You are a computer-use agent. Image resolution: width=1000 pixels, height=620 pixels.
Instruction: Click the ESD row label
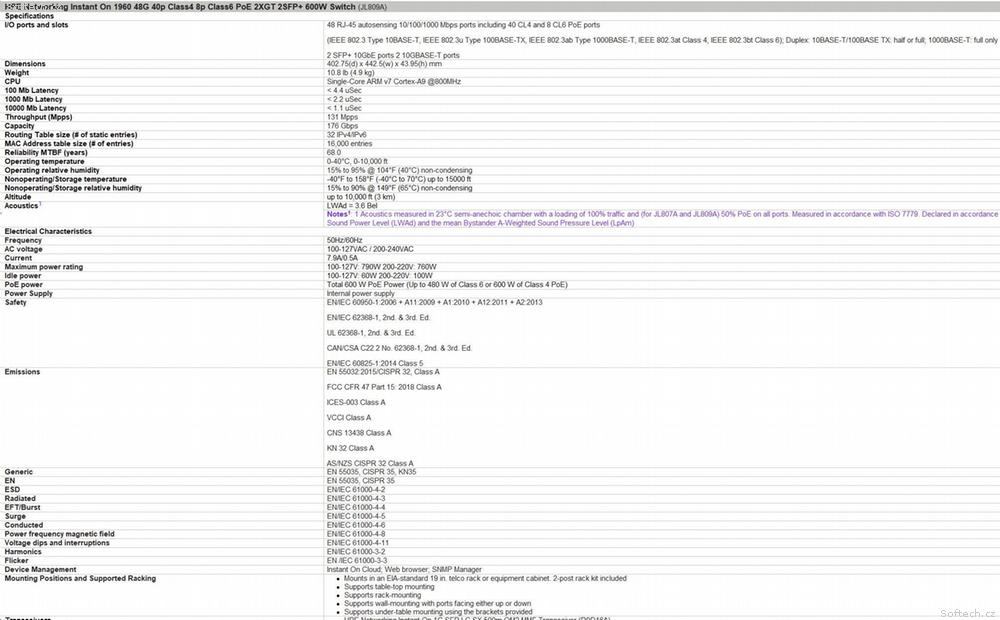tap(12, 490)
